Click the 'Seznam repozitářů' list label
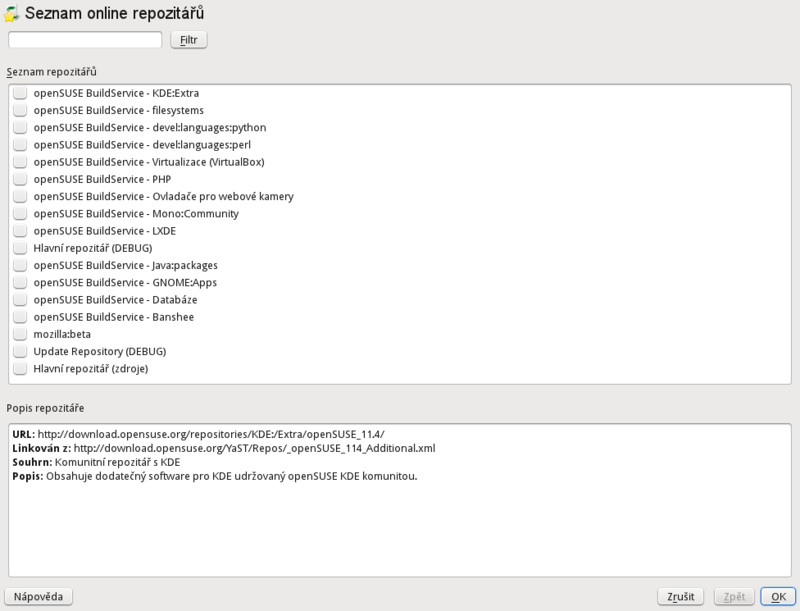Viewport: 800px width, 611px height. coord(52,72)
